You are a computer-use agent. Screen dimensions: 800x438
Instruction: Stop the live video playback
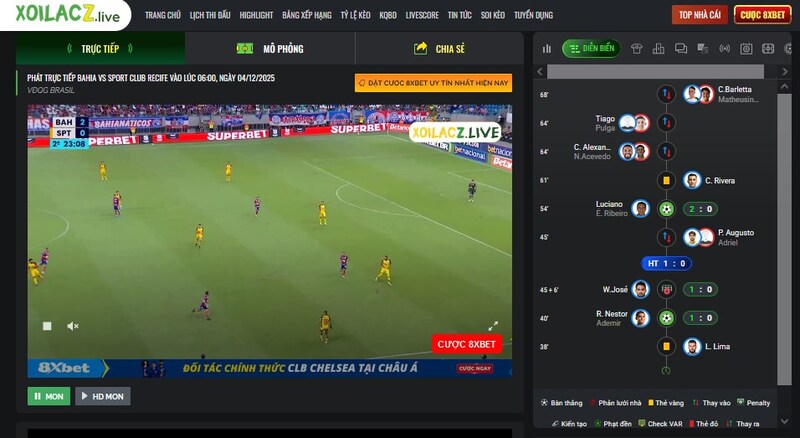(47, 326)
